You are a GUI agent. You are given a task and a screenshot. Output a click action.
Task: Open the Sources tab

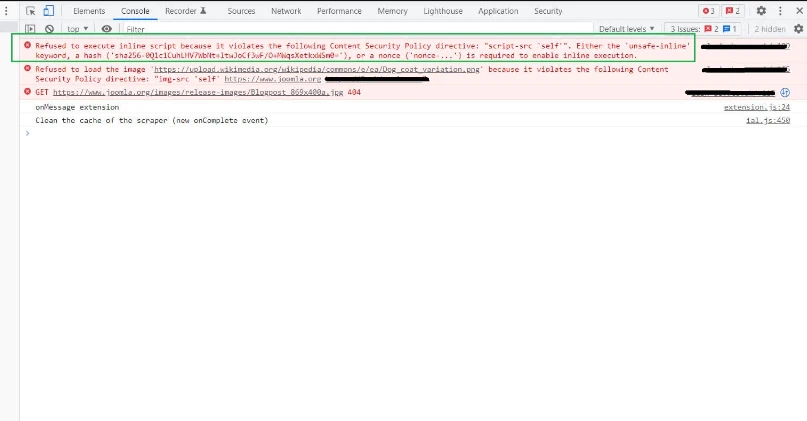point(241,11)
